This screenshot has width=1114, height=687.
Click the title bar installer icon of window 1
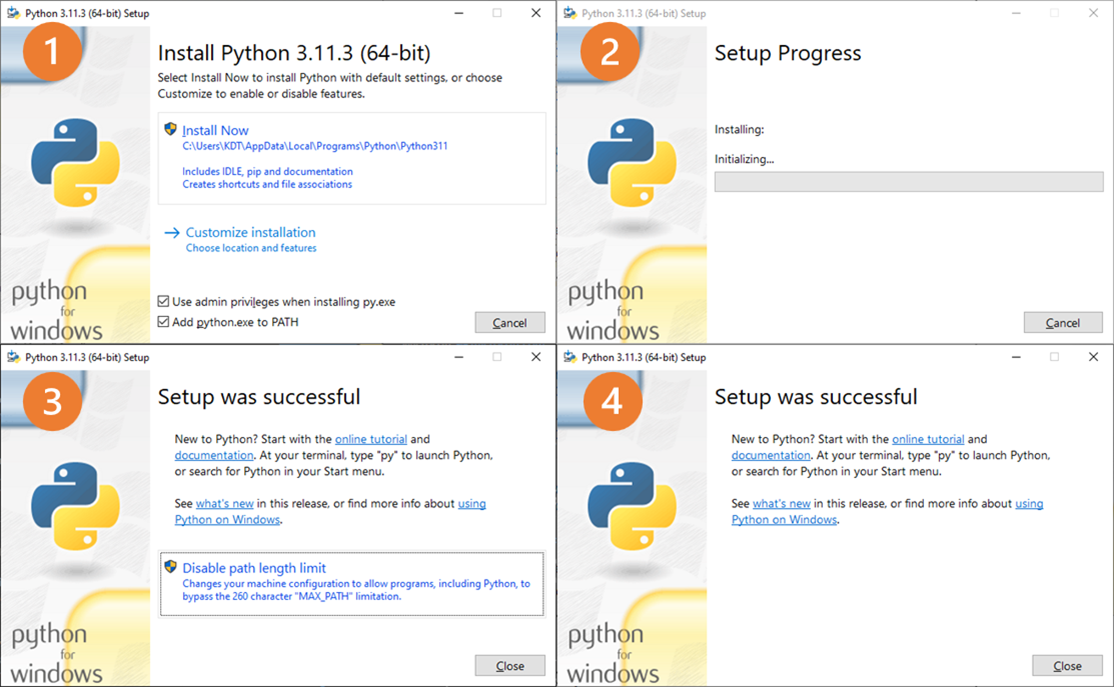click(13, 13)
